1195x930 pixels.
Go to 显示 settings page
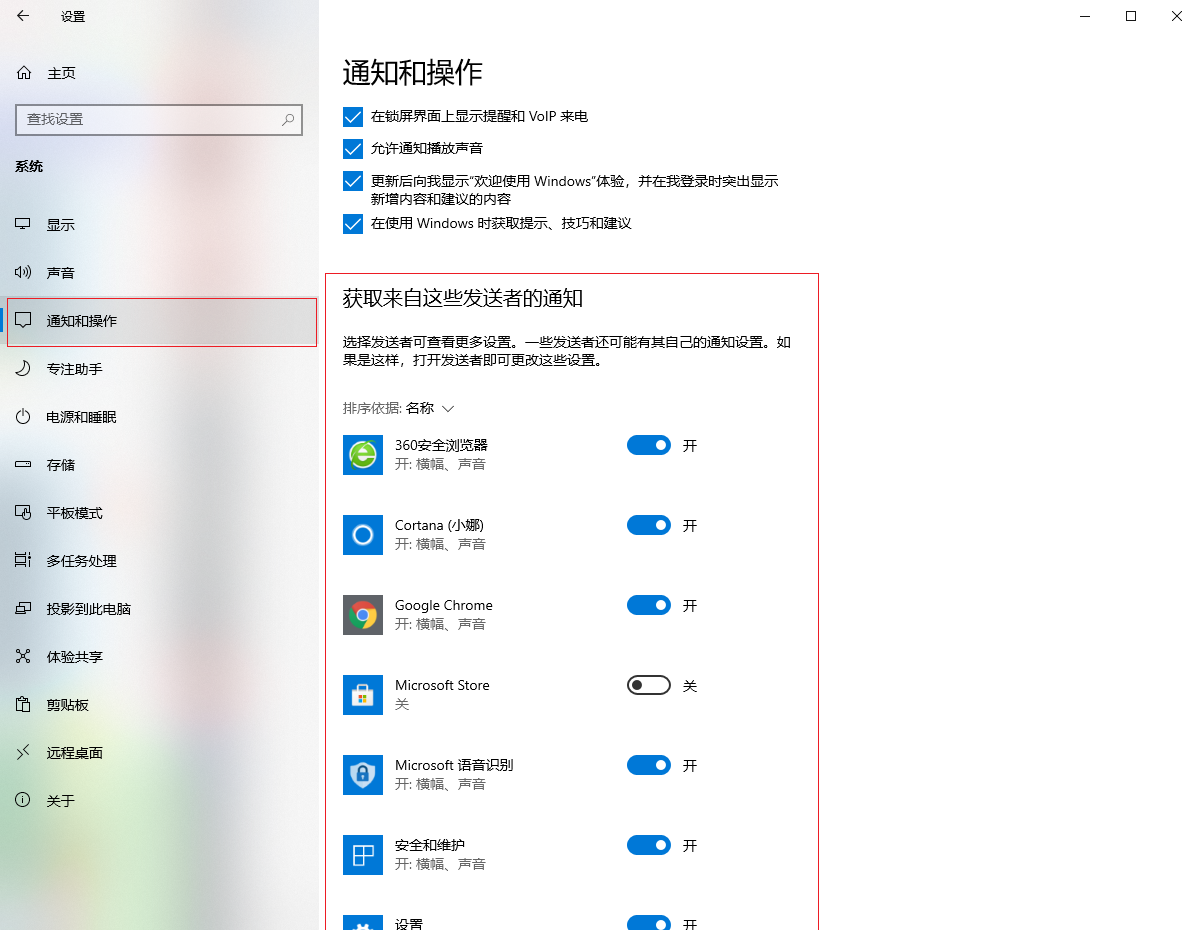(60, 225)
